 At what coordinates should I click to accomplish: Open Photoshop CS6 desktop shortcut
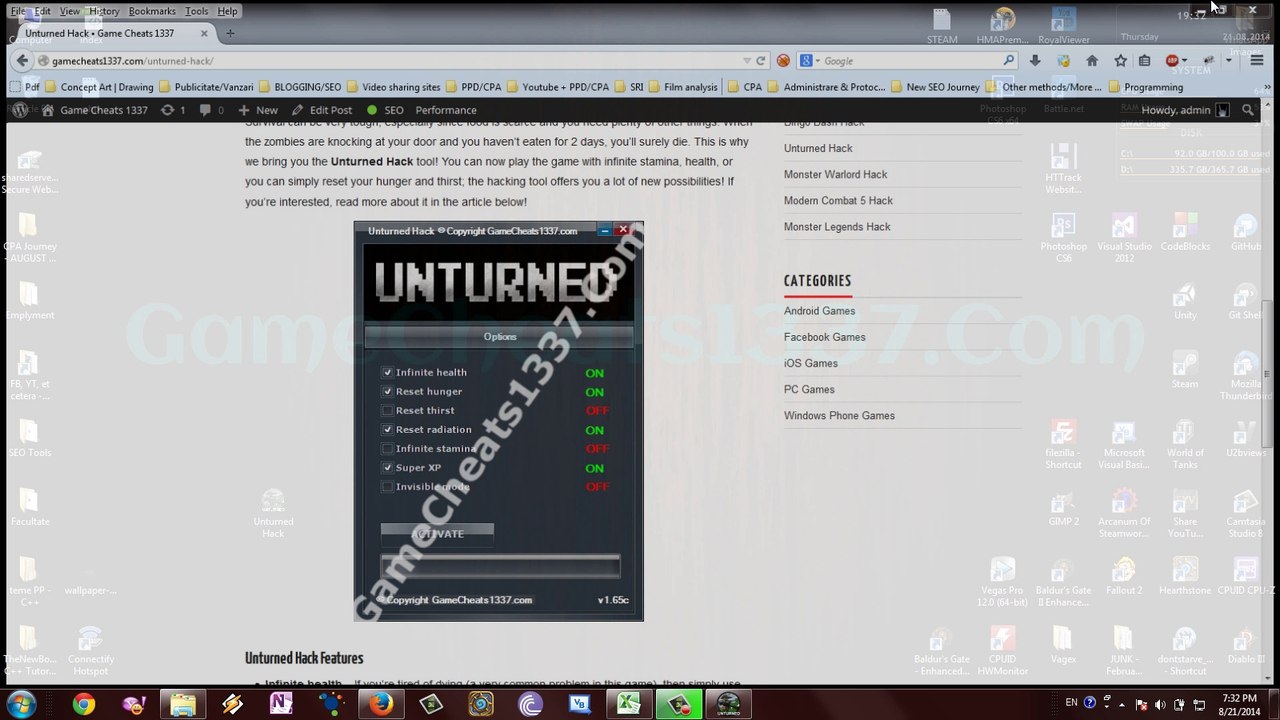(1063, 238)
